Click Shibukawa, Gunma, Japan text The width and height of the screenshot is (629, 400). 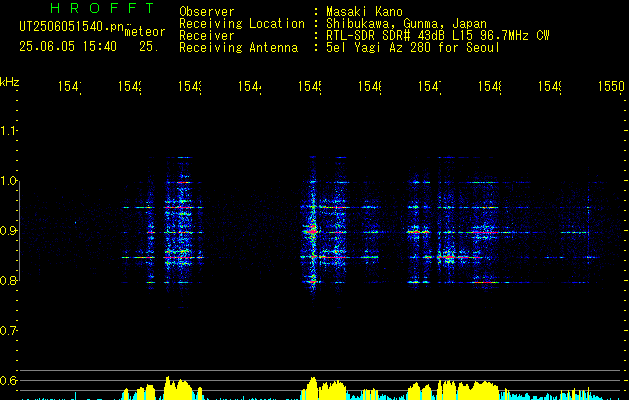click(406, 24)
